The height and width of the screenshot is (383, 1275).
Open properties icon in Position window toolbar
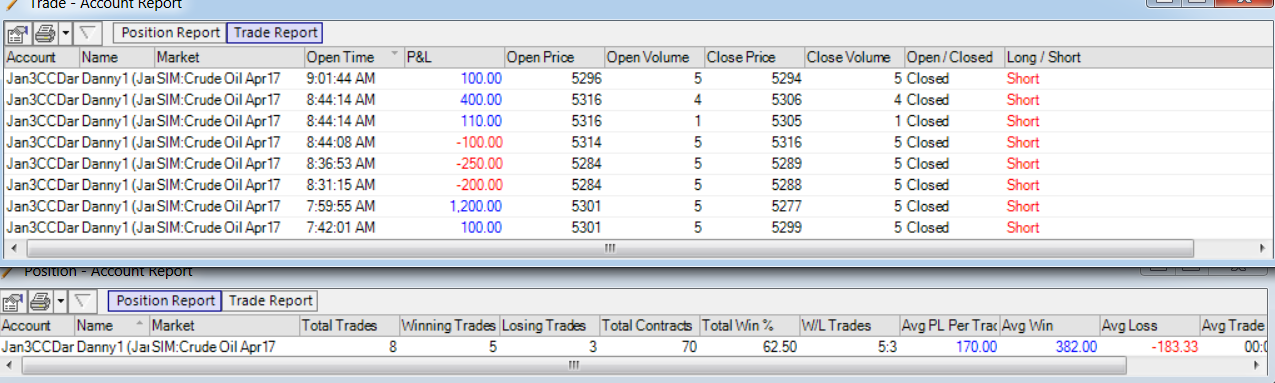pyautogui.click(x=13, y=301)
